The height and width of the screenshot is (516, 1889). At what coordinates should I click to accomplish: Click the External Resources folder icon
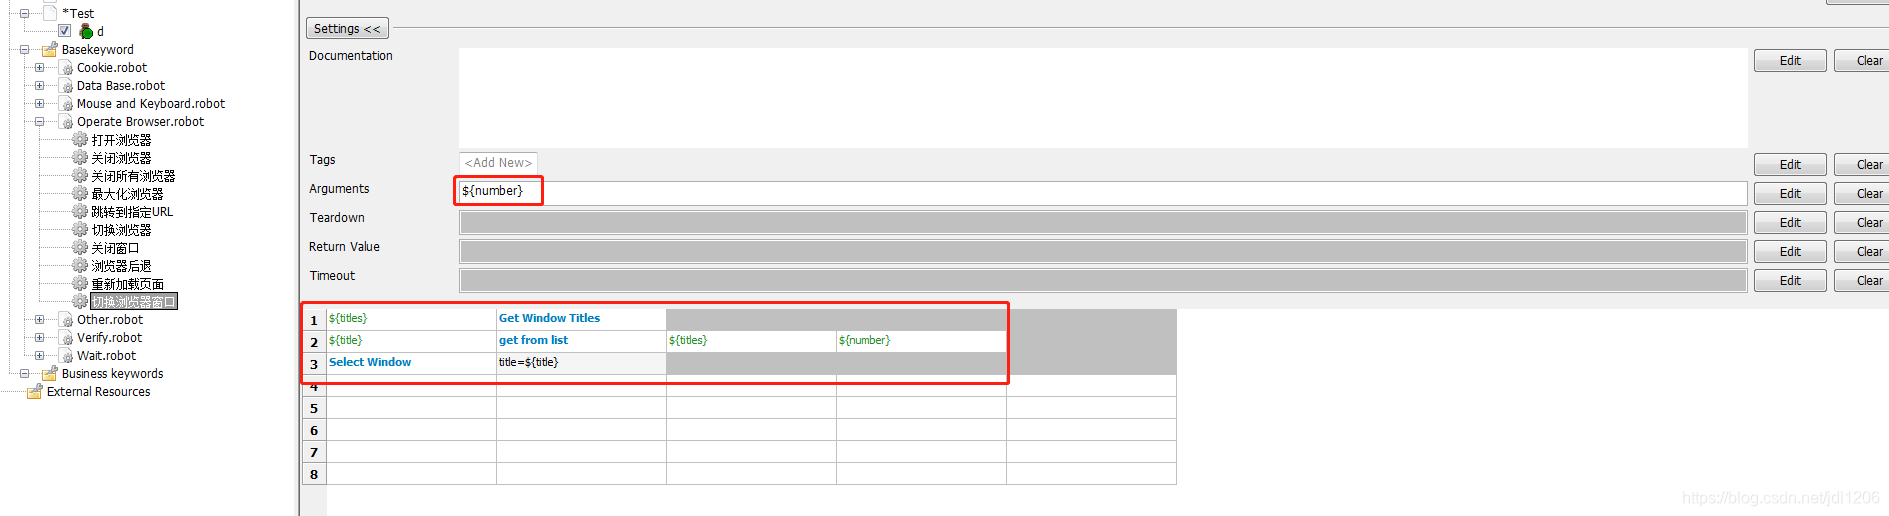coord(35,392)
